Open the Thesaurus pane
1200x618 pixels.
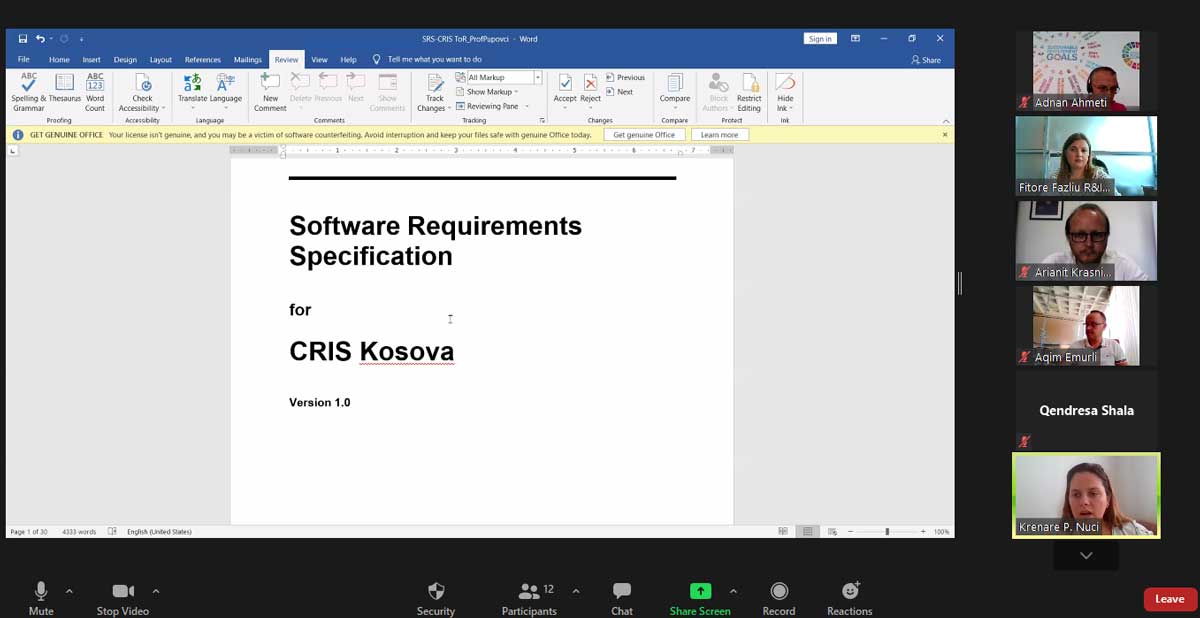click(x=62, y=90)
